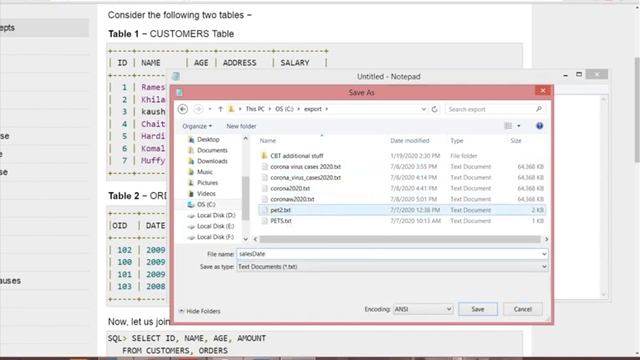
Task: Collapse folders with Hide Folders
Action: click(200, 311)
